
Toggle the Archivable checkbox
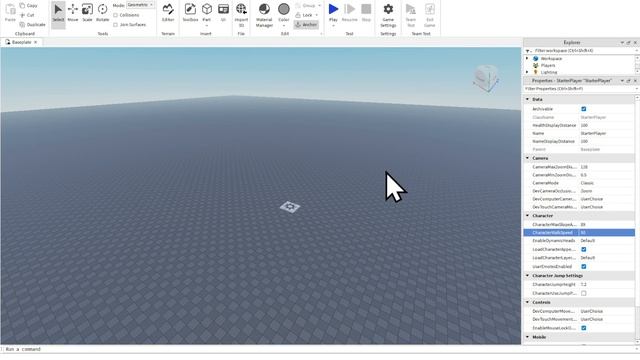(x=584, y=109)
